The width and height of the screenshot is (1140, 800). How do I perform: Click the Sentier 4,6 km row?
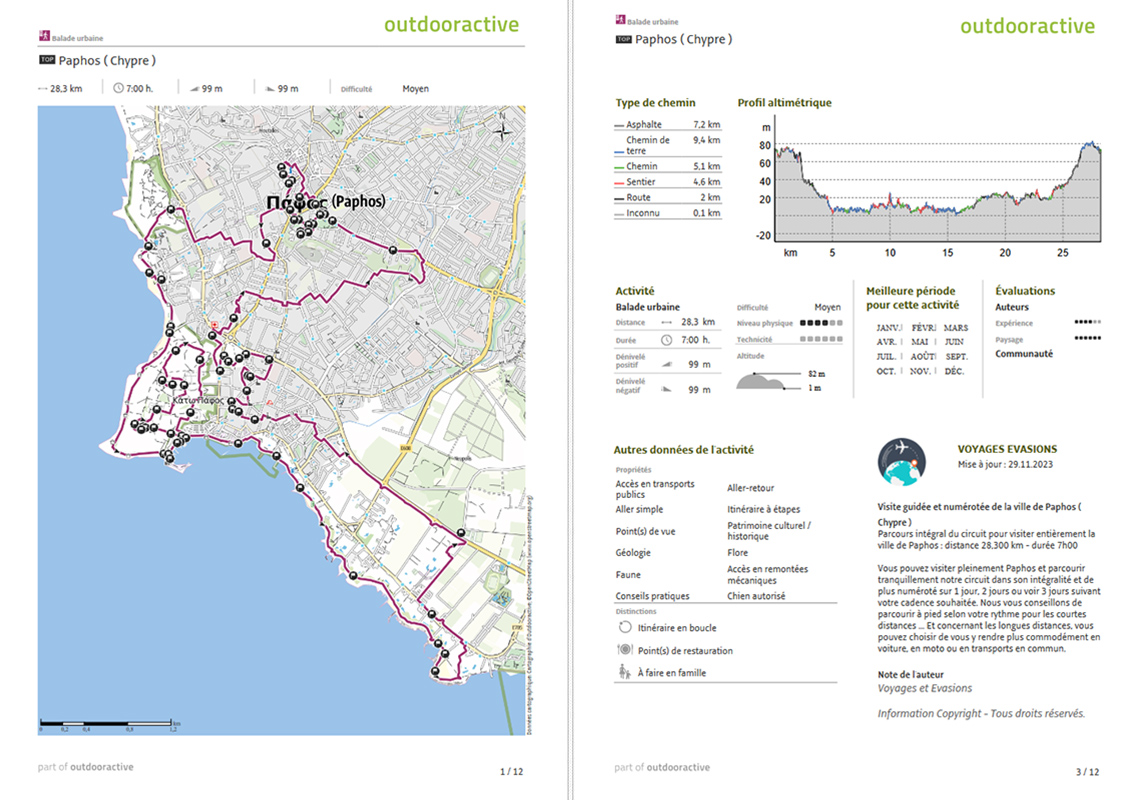click(x=667, y=182)
